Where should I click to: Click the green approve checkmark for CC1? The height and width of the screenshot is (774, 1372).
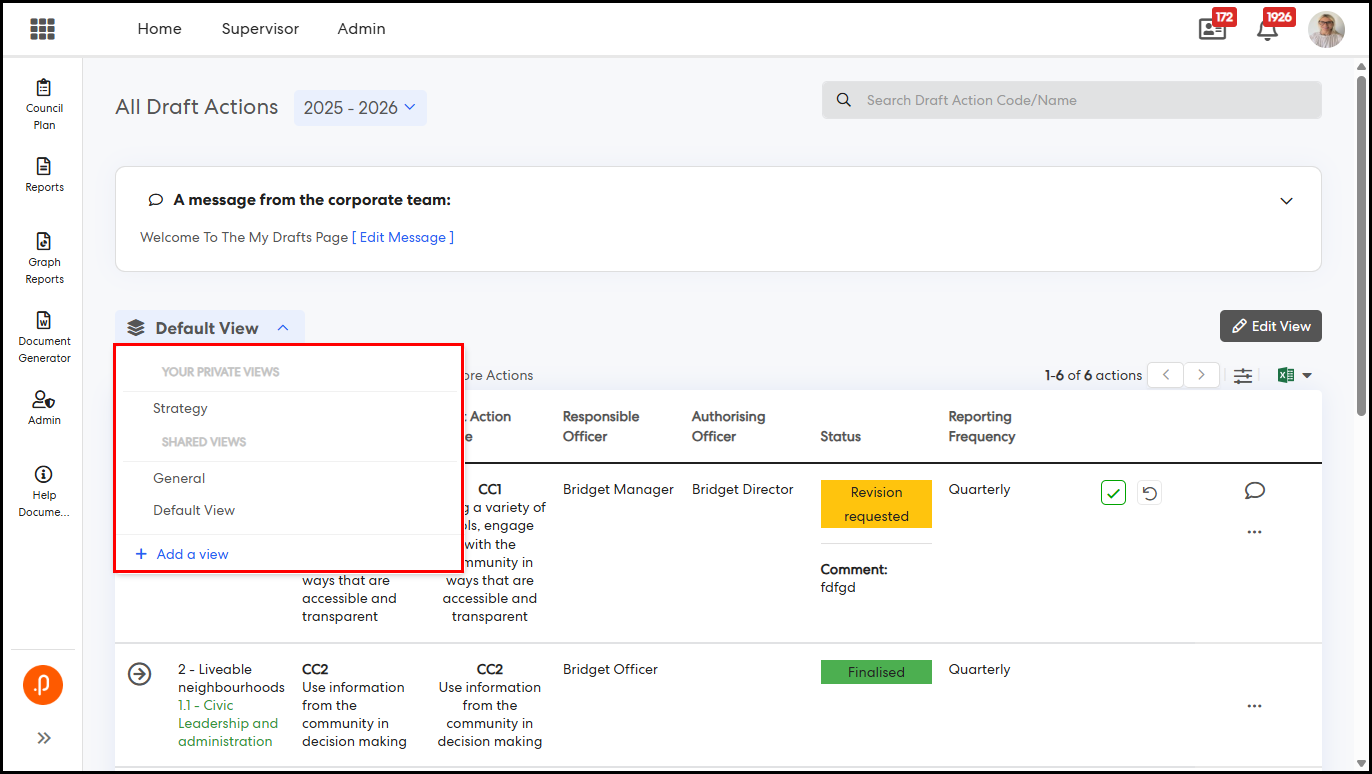tap(1113, 492)
